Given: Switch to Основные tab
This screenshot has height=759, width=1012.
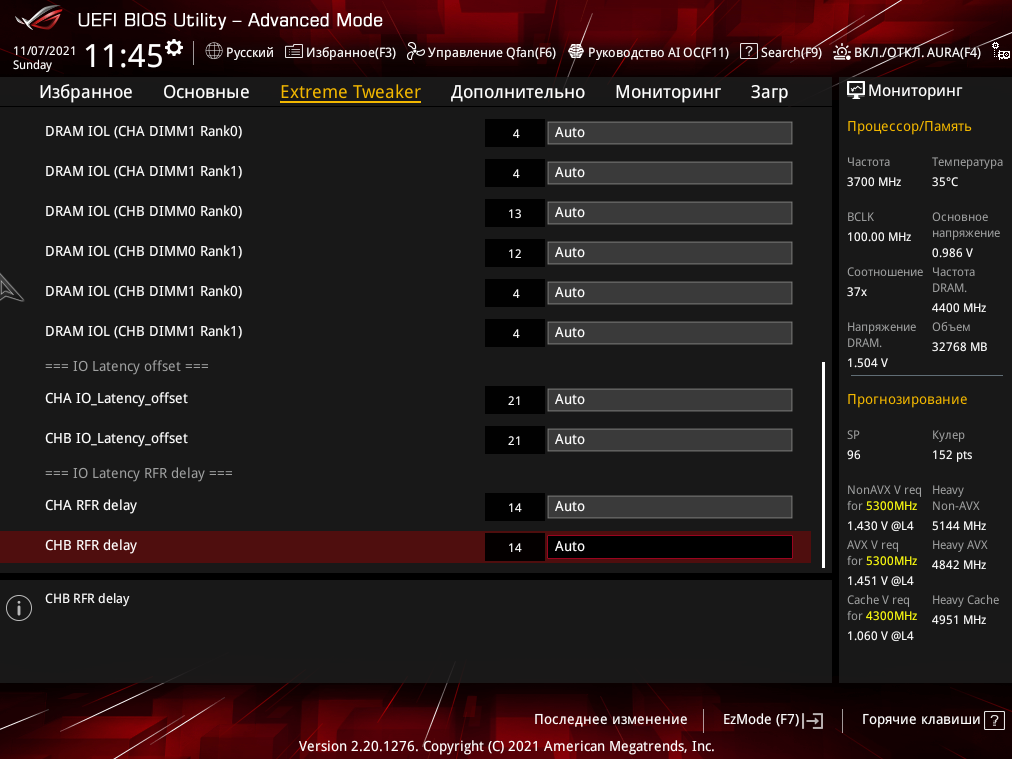Looking at the screenshot, I should pyautogui.click(x=206, y=92).
